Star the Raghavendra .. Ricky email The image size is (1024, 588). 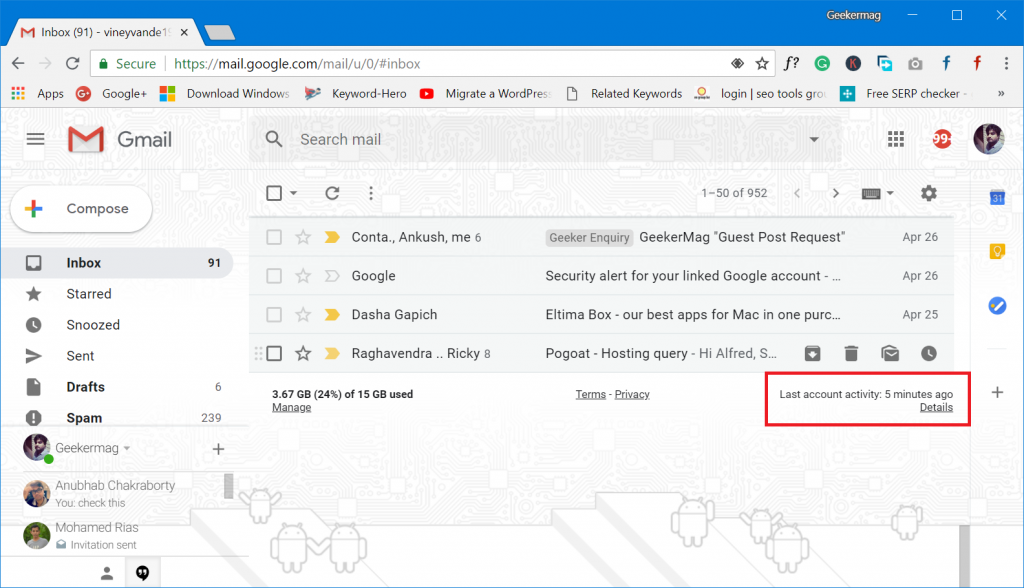303,353
